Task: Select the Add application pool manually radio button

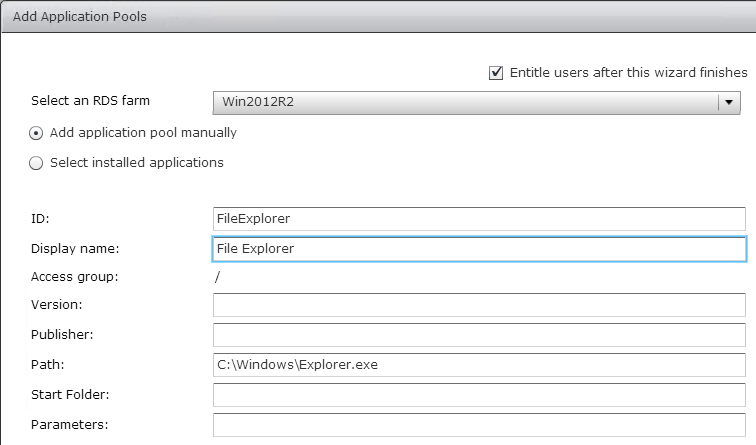Action: coord(36,133)
